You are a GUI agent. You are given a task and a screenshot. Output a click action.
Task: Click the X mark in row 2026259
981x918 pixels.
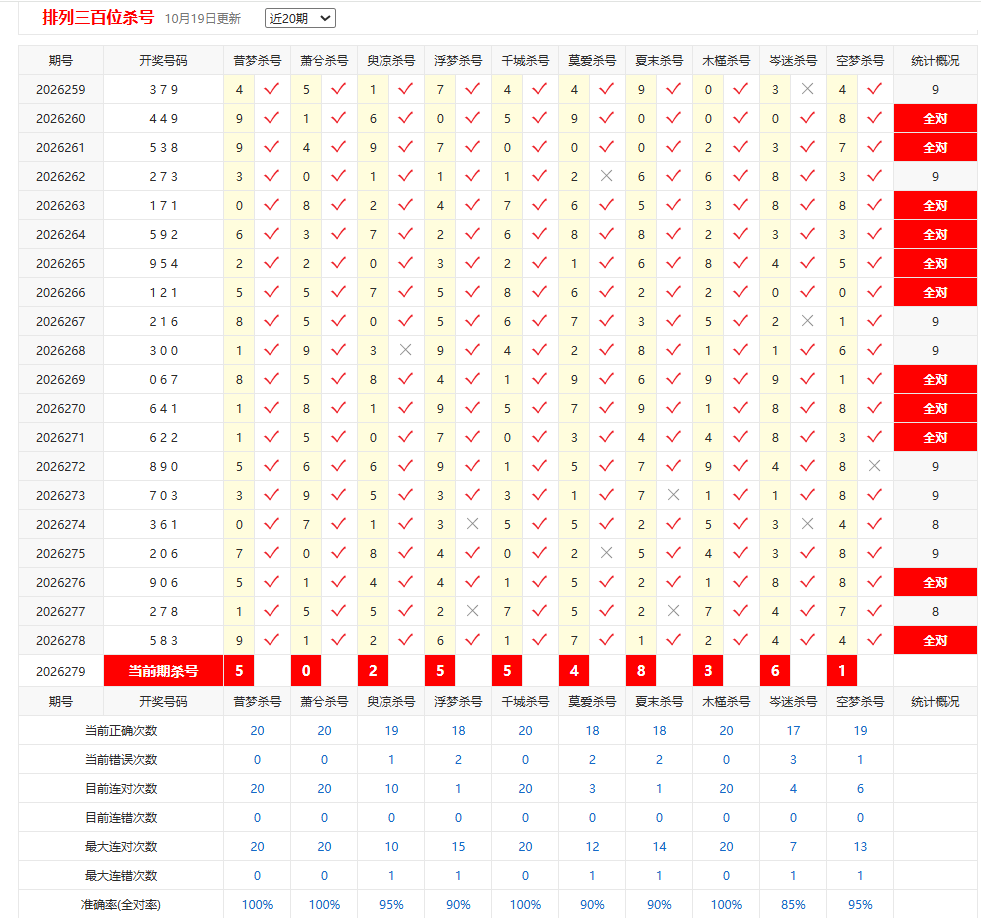click(808, 89)
